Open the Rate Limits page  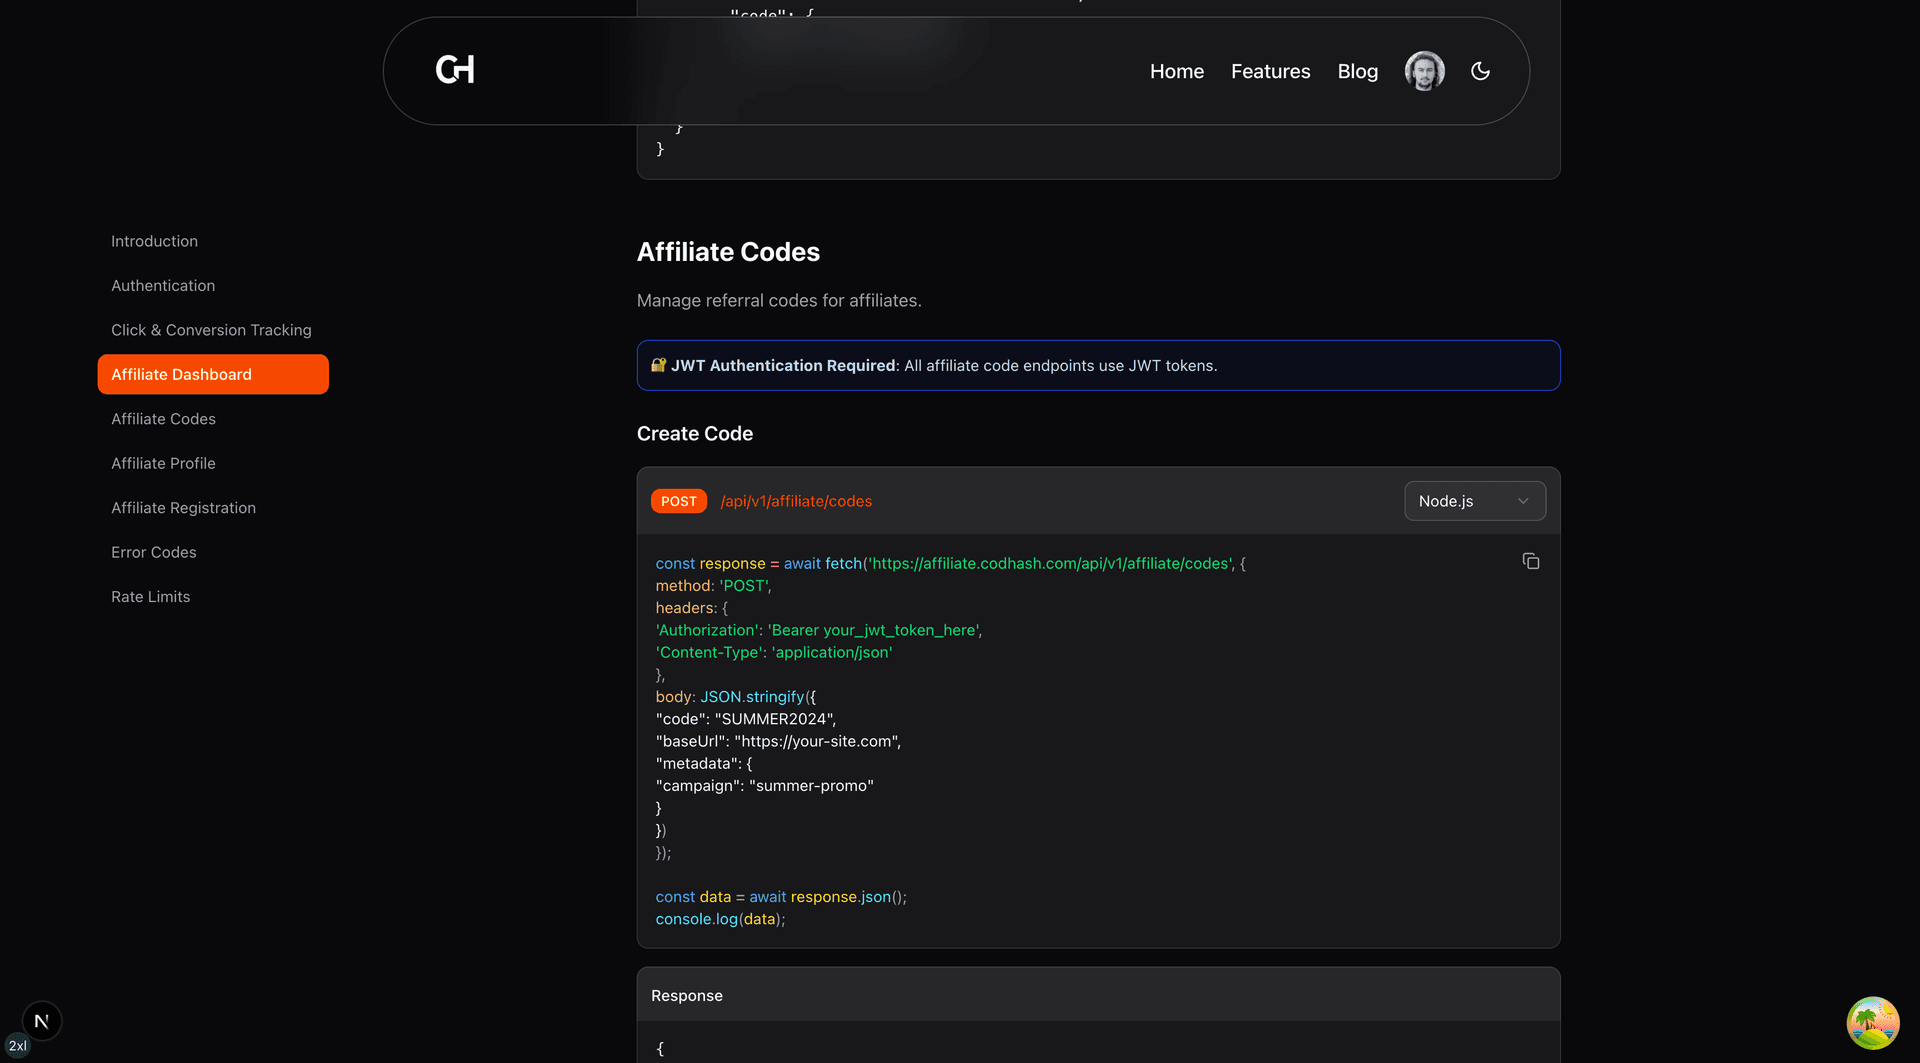[150, 596]
